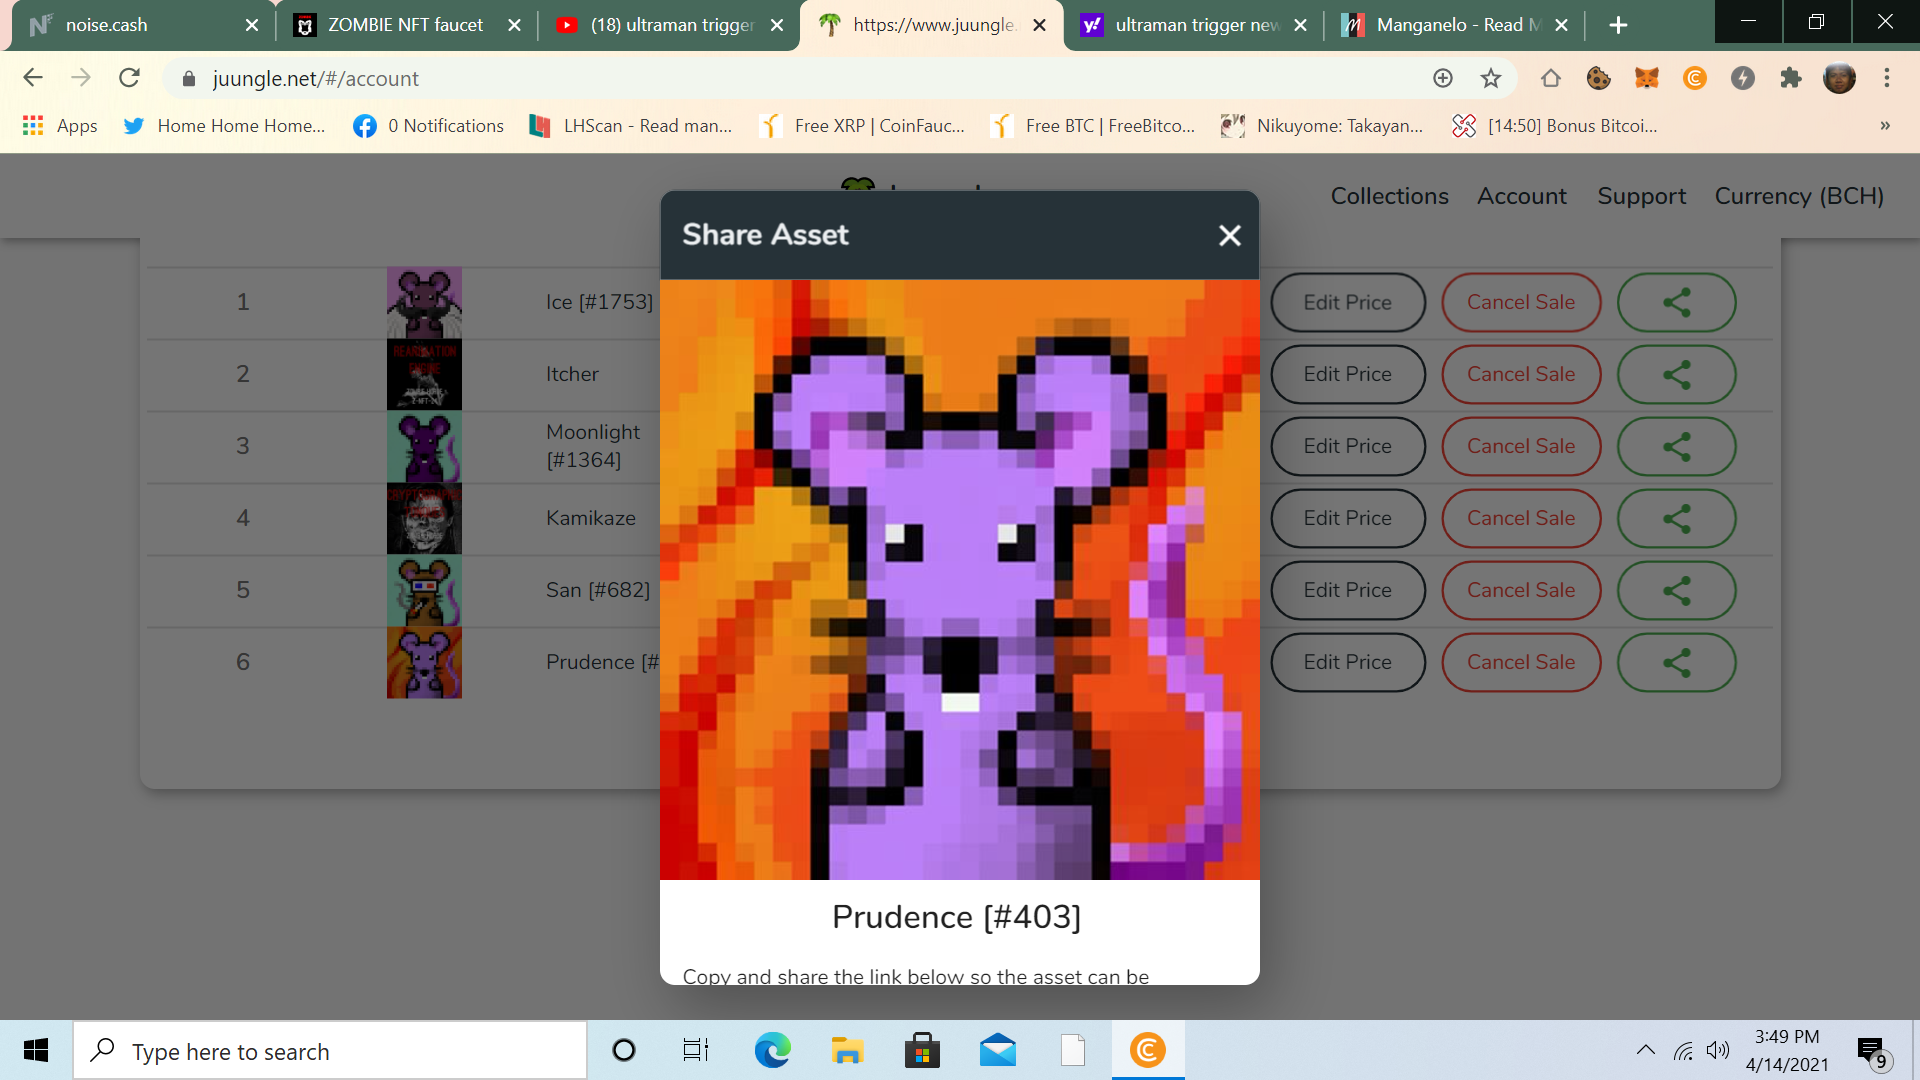Select Kamikaze thumbnail image
This screenshot has width=1920, height=1080.
[424, 518]
